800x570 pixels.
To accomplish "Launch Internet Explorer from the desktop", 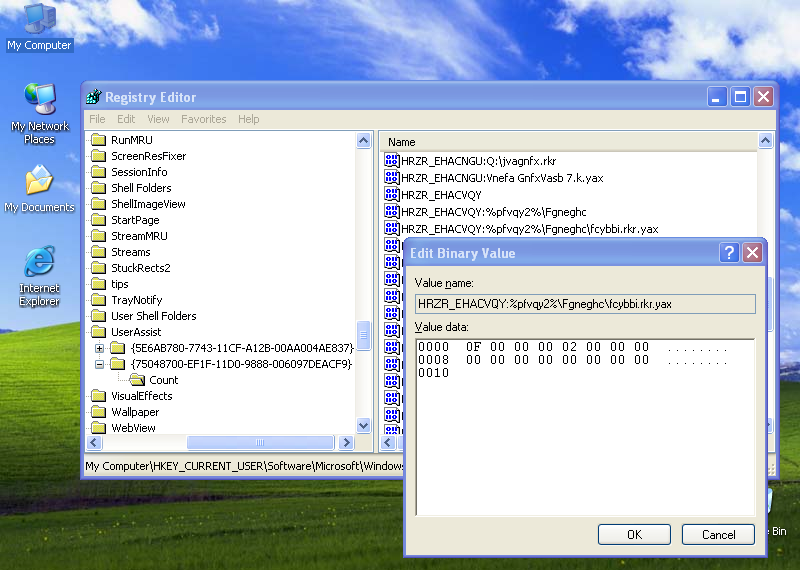I will (39, 276).
